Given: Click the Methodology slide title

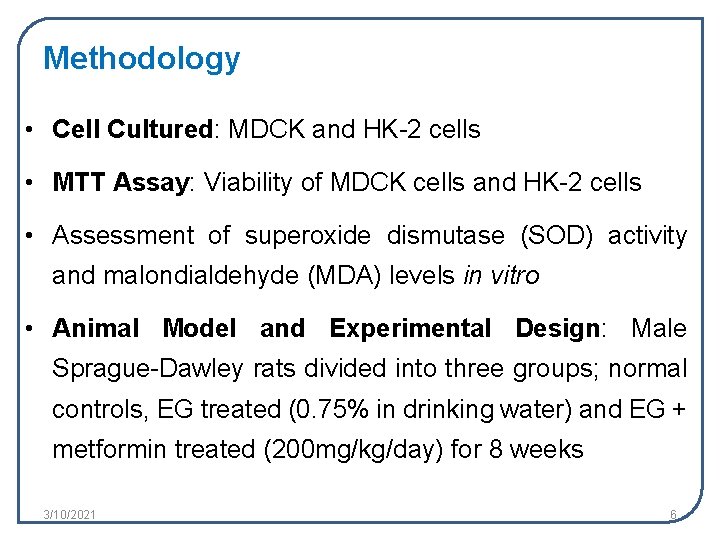Looking at the screenshot, I should coord(141,60).
